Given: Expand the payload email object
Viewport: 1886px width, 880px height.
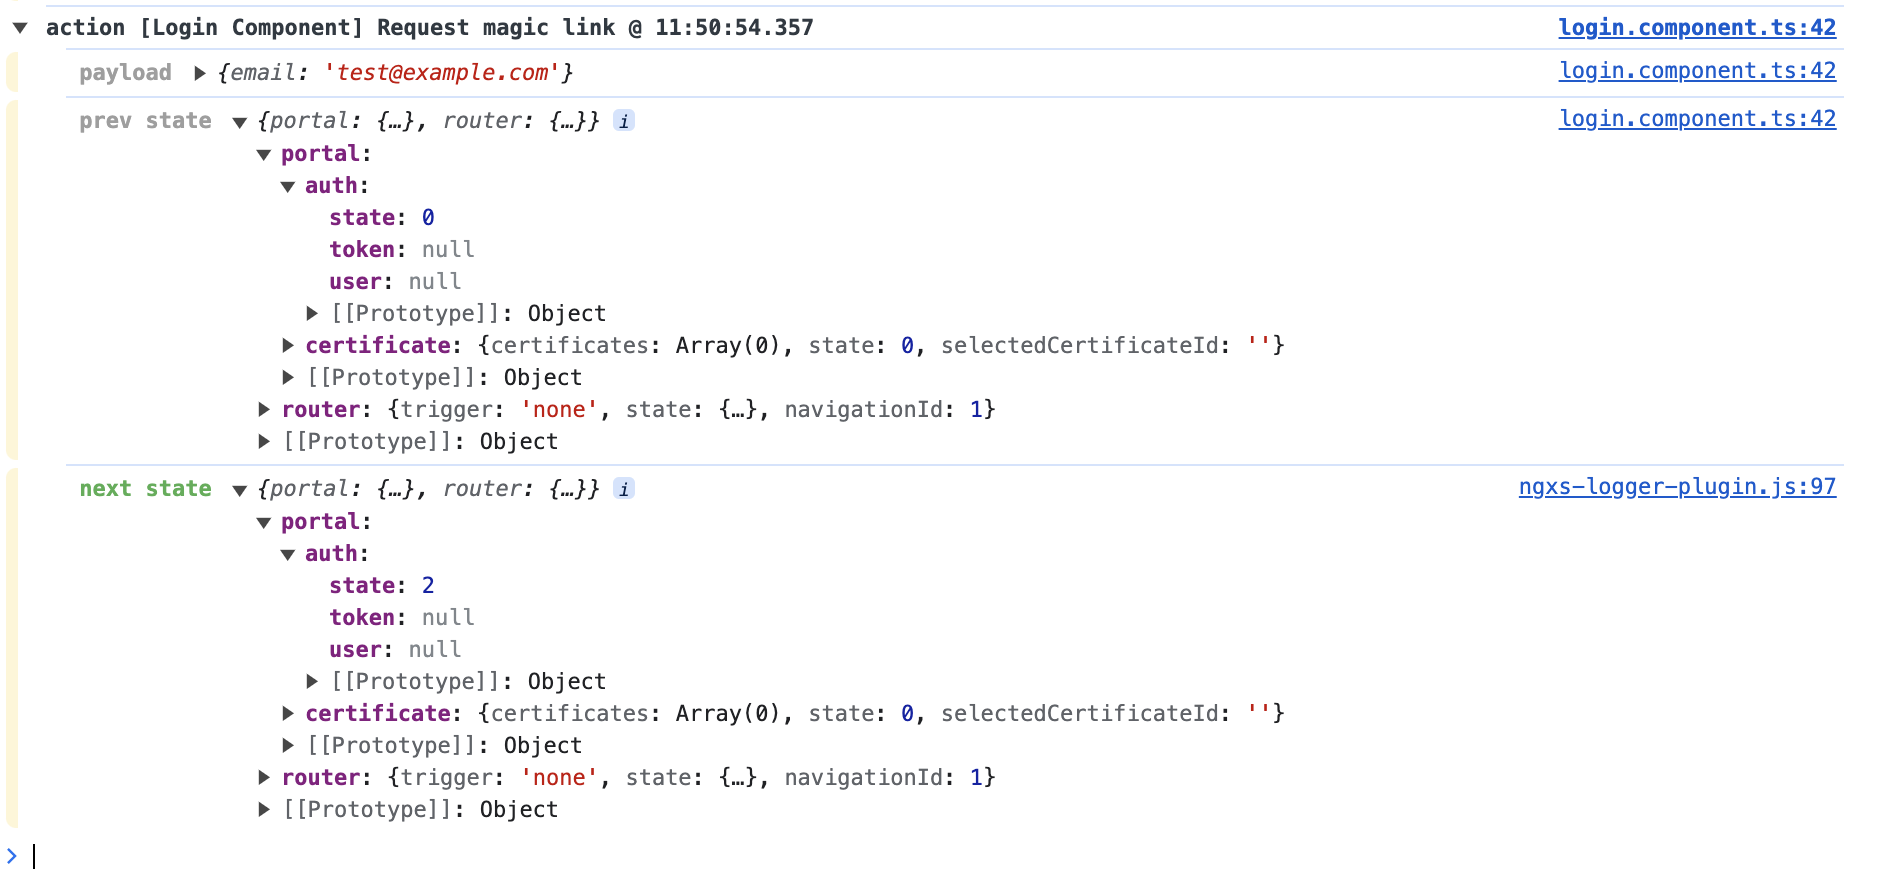Looking at the screenshot, I should [200, 73].
